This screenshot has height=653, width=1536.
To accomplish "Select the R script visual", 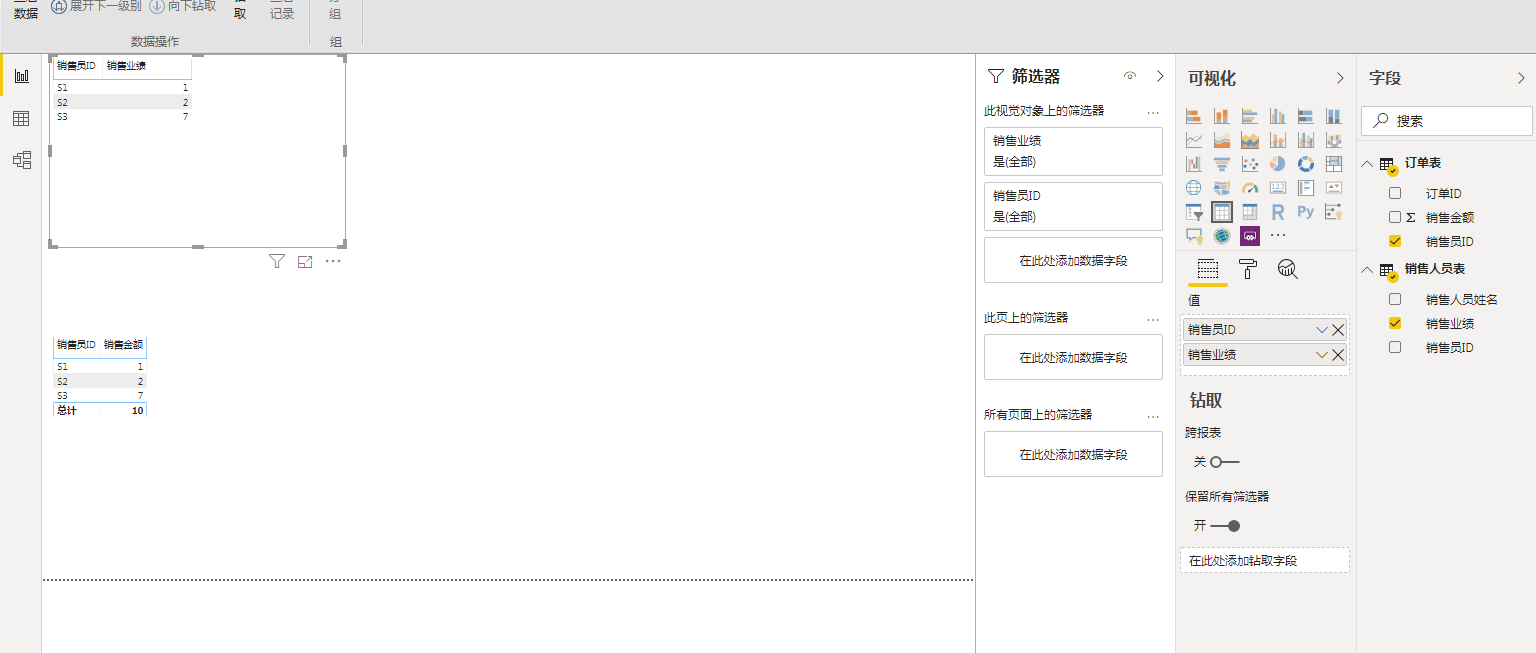I will 1277,212.
